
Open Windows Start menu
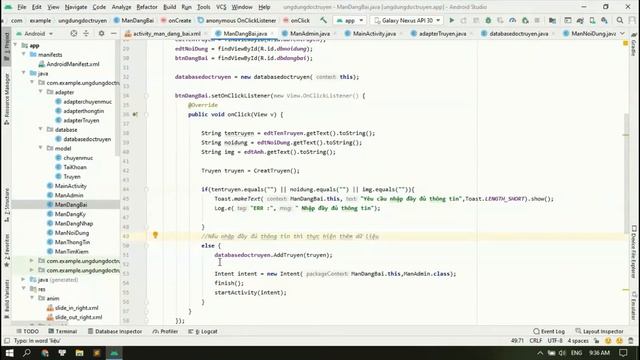9,353
